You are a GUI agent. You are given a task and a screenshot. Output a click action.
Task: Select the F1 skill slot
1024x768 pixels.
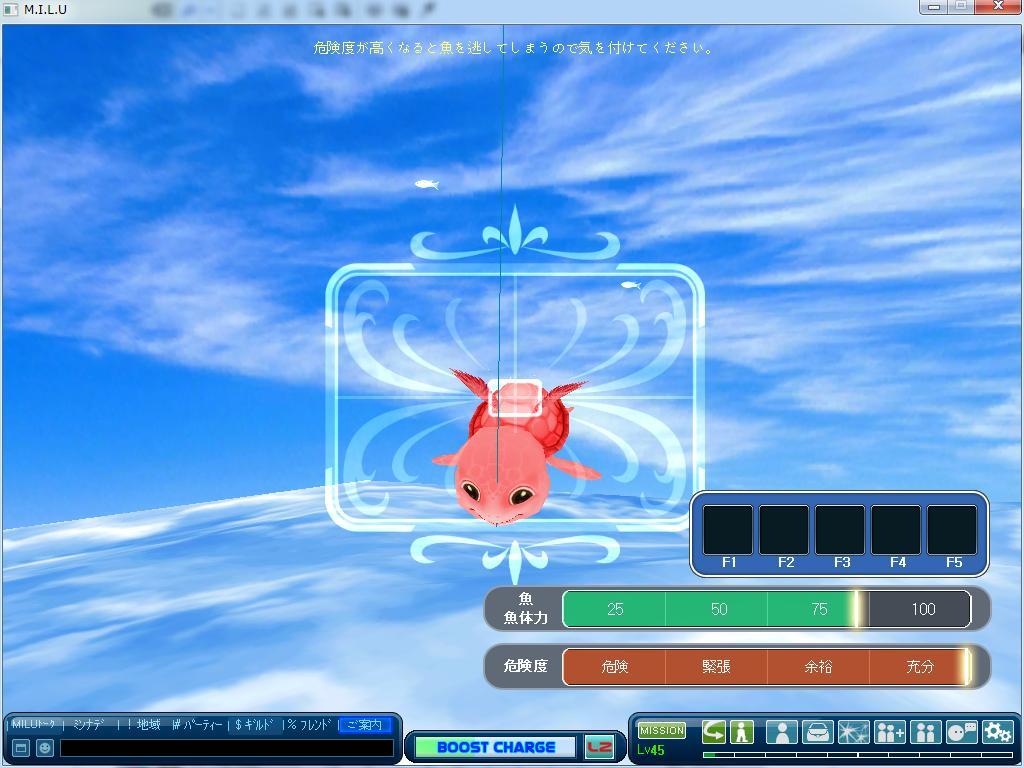point(728,531)
